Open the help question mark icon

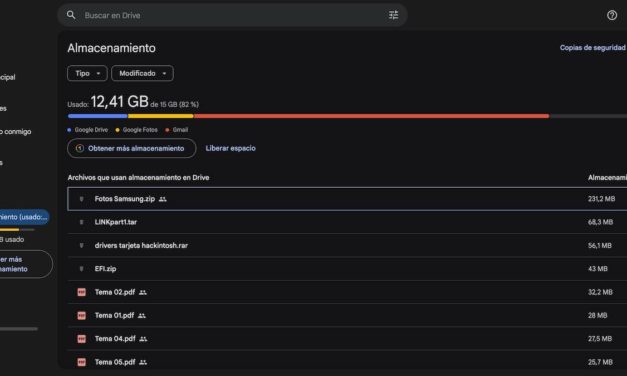pyautogui.click(x=612, y=15)
